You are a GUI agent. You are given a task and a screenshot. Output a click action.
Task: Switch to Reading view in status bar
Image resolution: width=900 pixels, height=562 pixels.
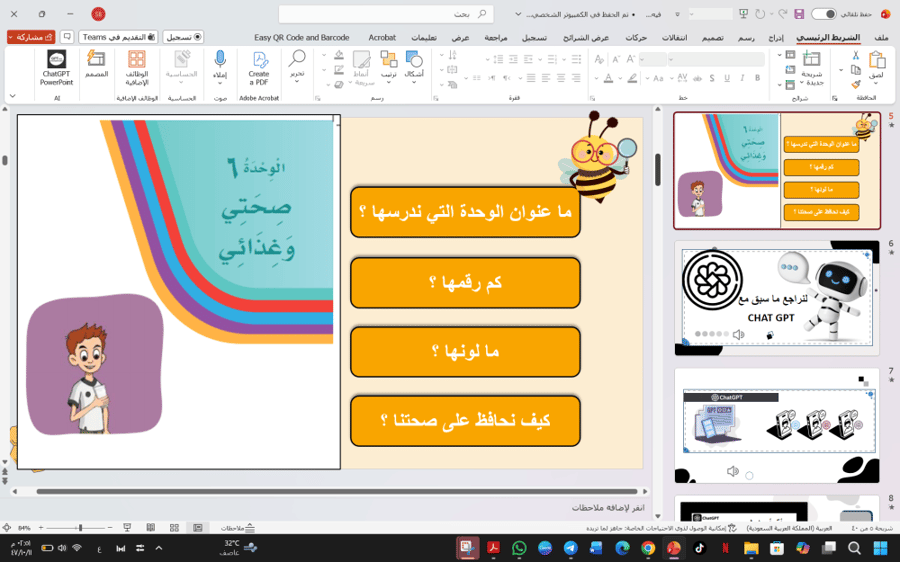[150, 528]
